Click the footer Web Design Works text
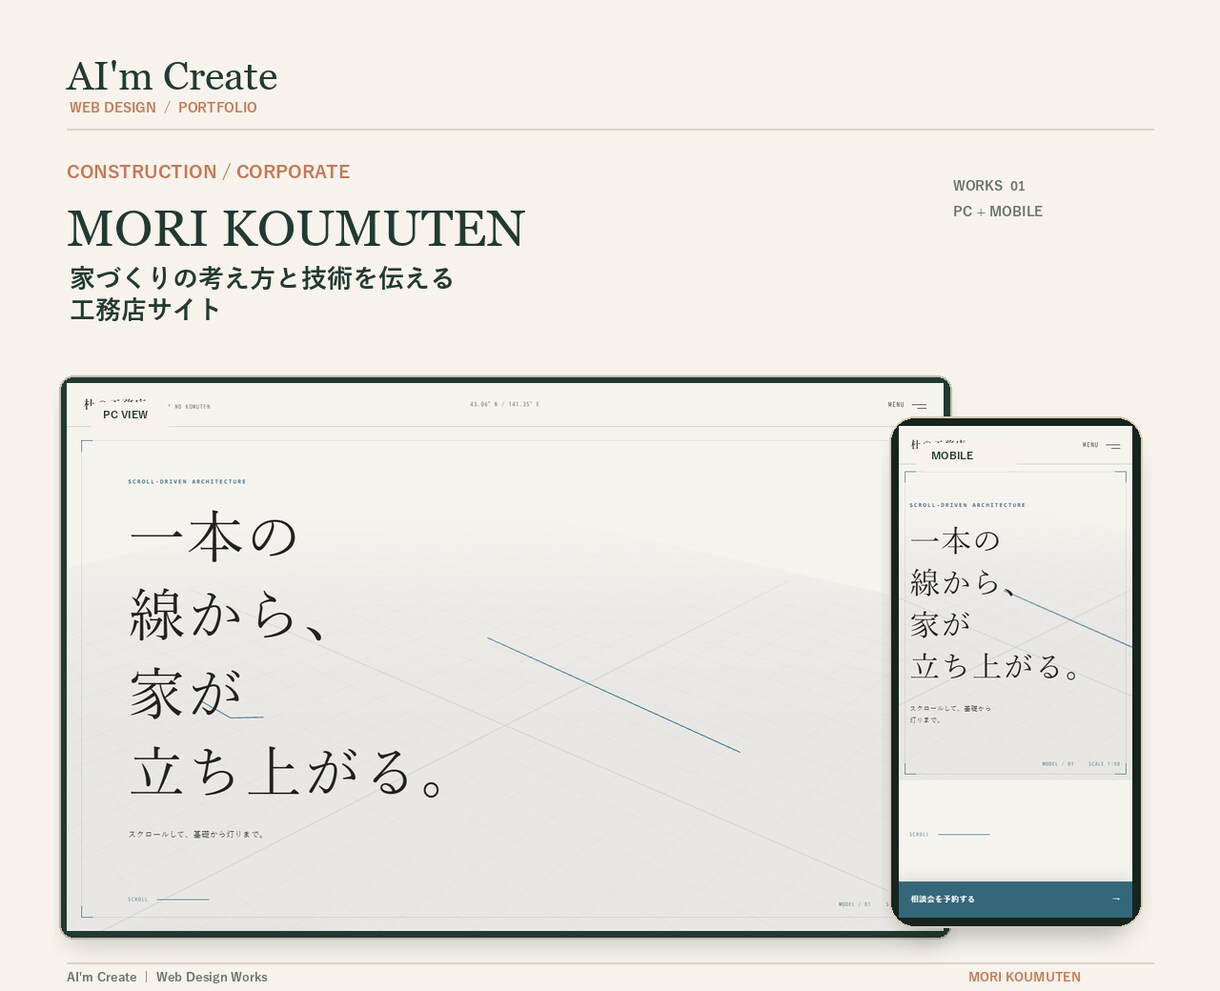 coord(212,977)
